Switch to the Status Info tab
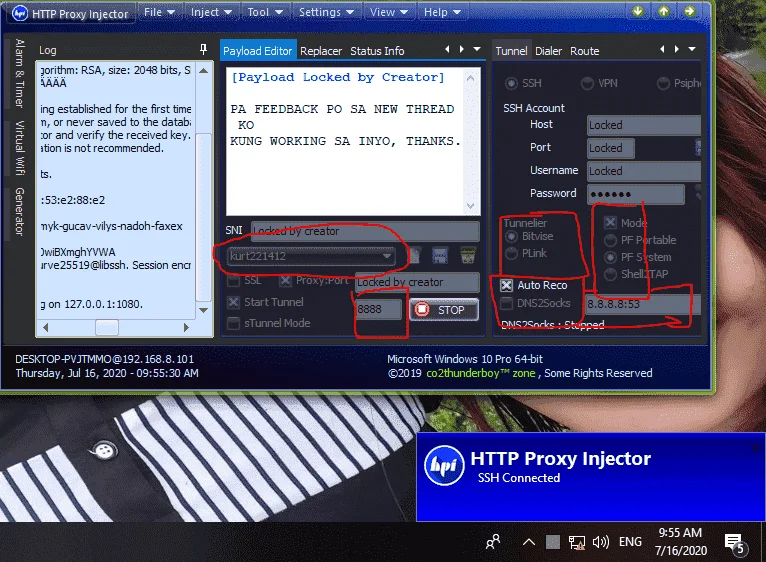The image size is (766, 562). coord(377,51)
